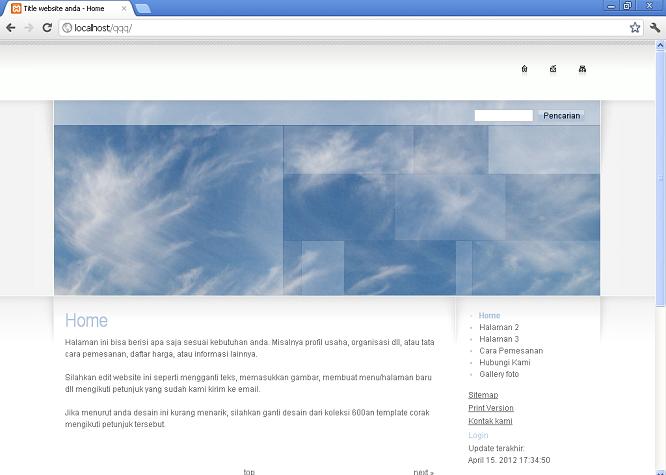666x475 pixels.
Task: Click paragraph starting 'Jika menurut anda desain'
Action: (247, 418)
